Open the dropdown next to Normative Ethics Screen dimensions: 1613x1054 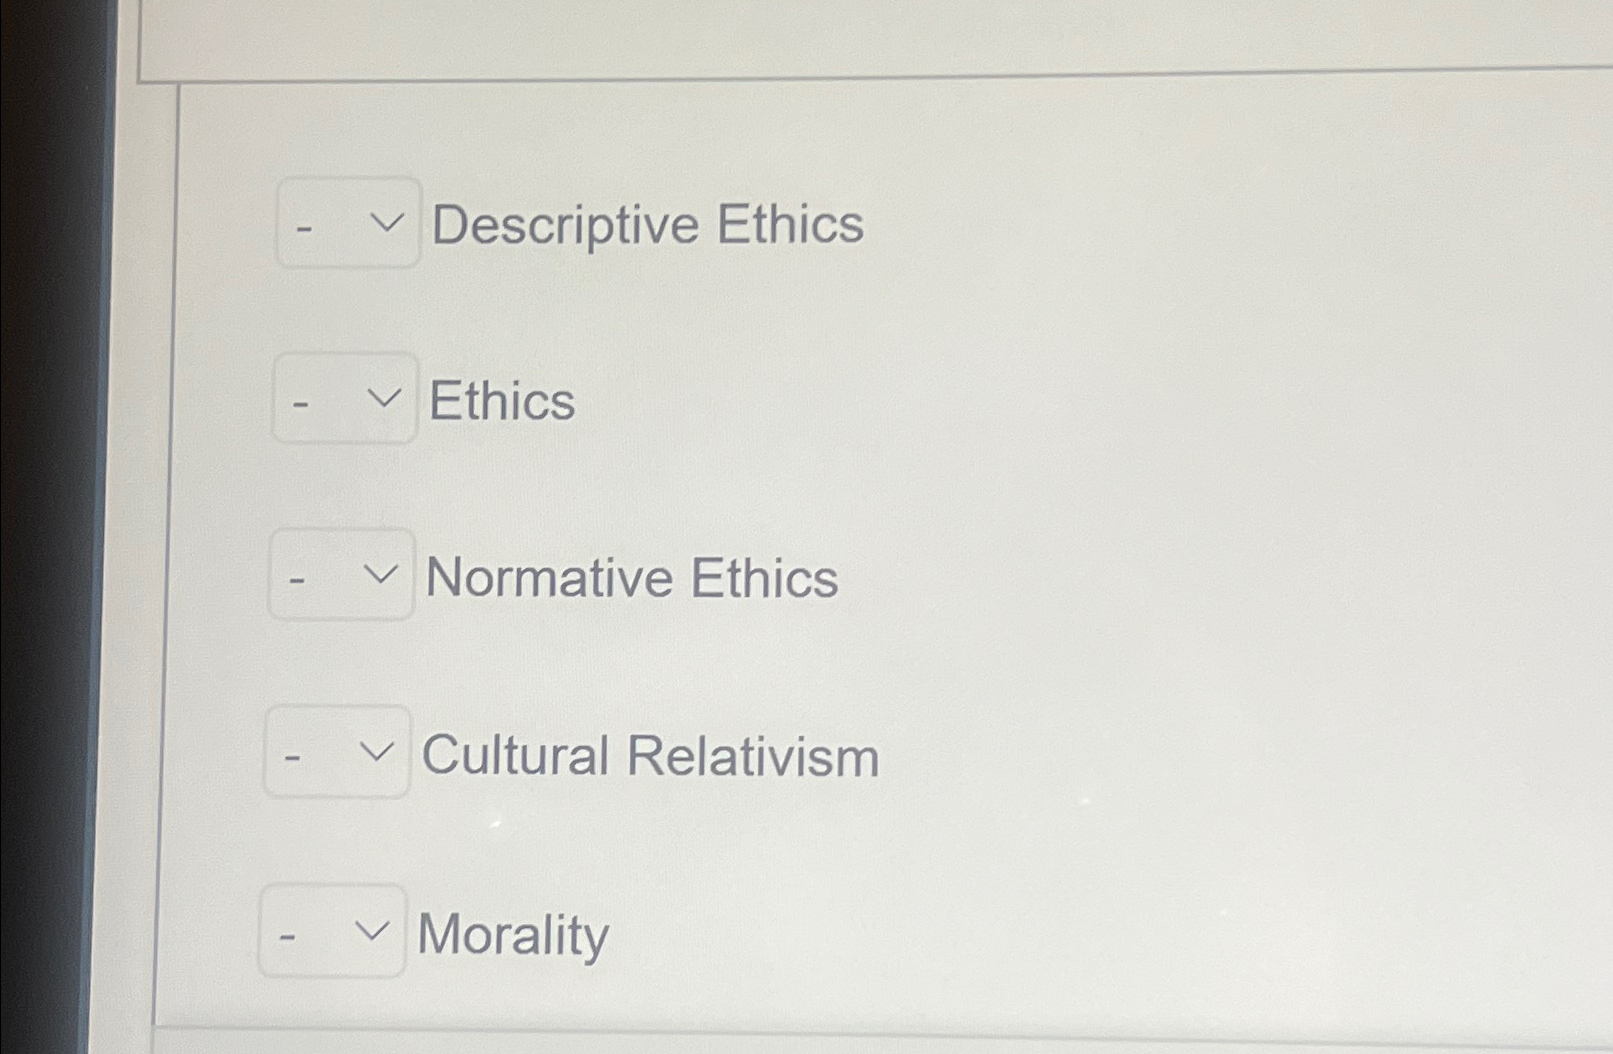click(x=340, y=577)
